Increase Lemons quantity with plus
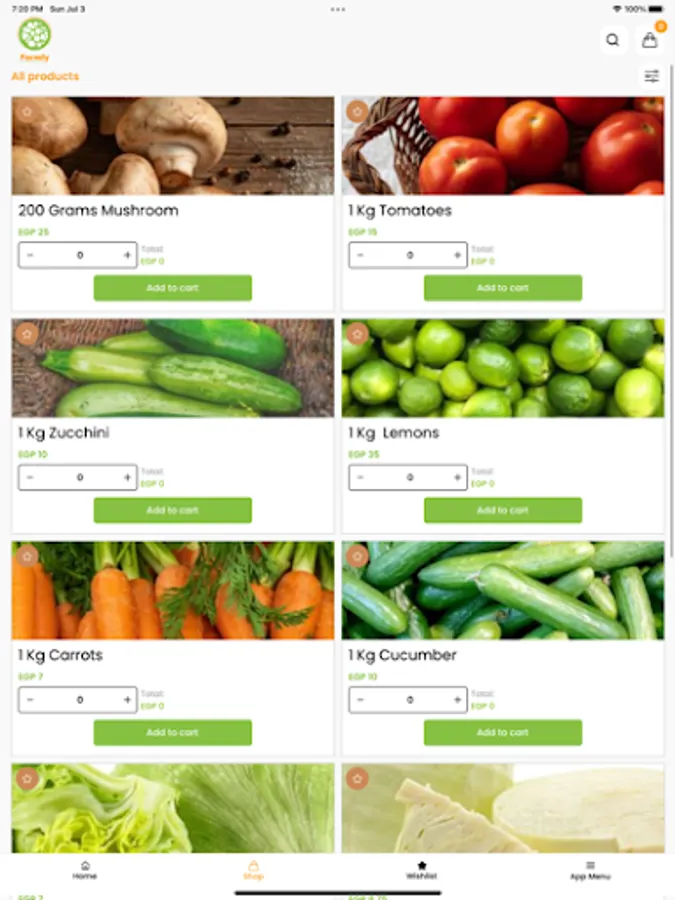Screen dimensions: 675x900 pyautogui.click(x=457, y=477)
